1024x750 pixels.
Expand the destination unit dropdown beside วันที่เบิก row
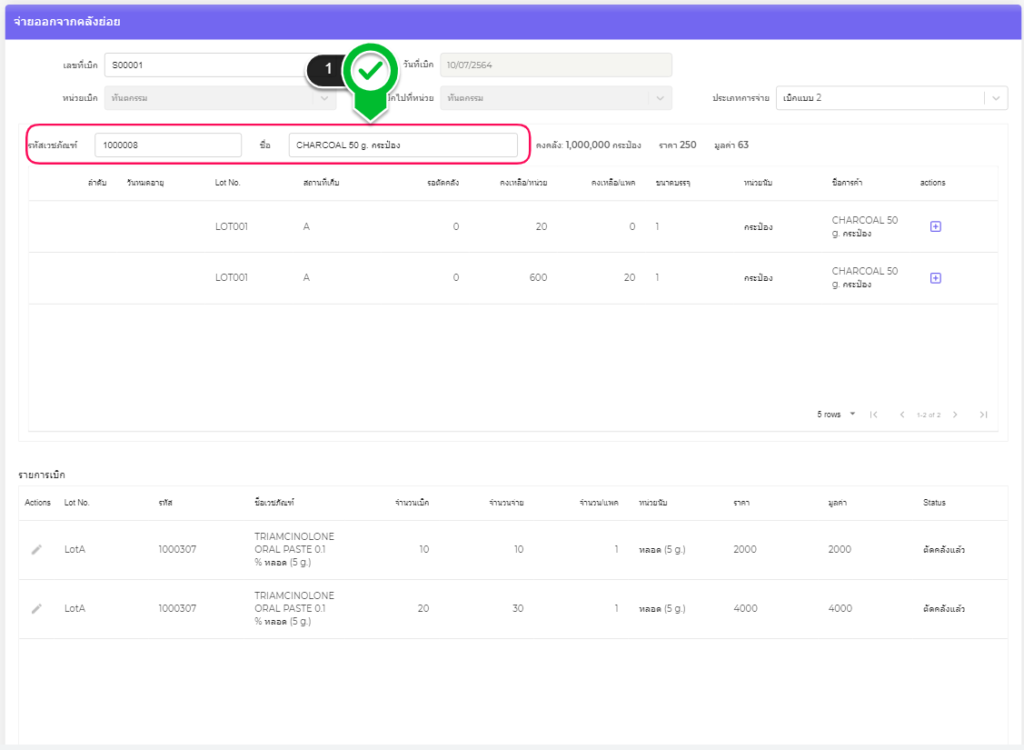[659, 98]
